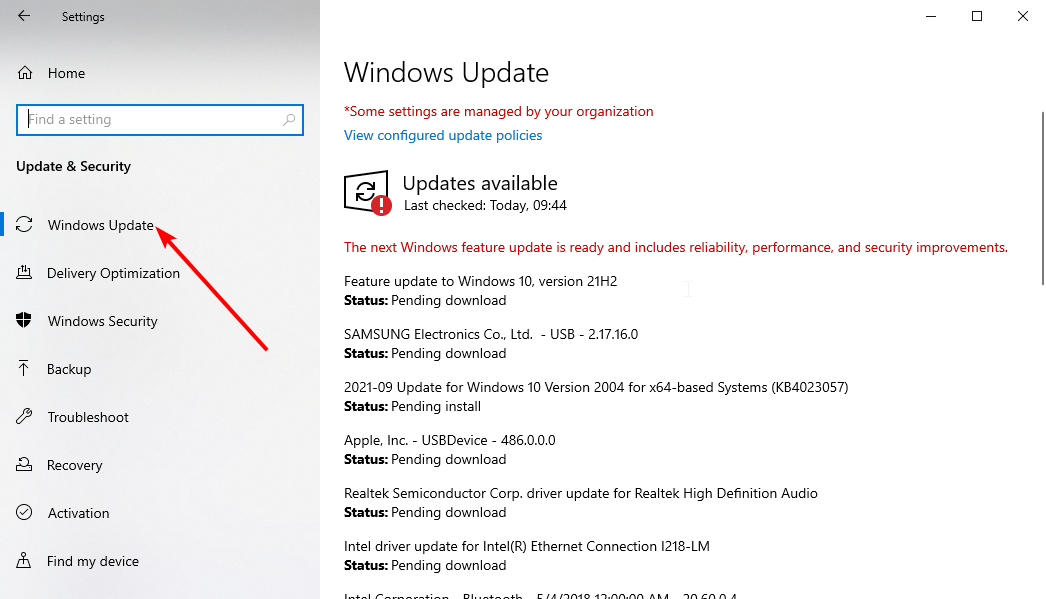Click the Windows Update page heading
Image resolution: width=1046 pixels, height=599 pixels.
[x=446, y=73]
